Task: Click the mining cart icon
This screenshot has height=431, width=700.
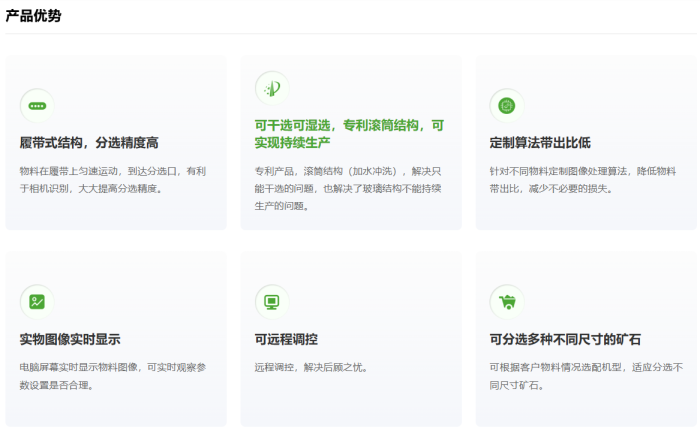Action: (506, 301)
